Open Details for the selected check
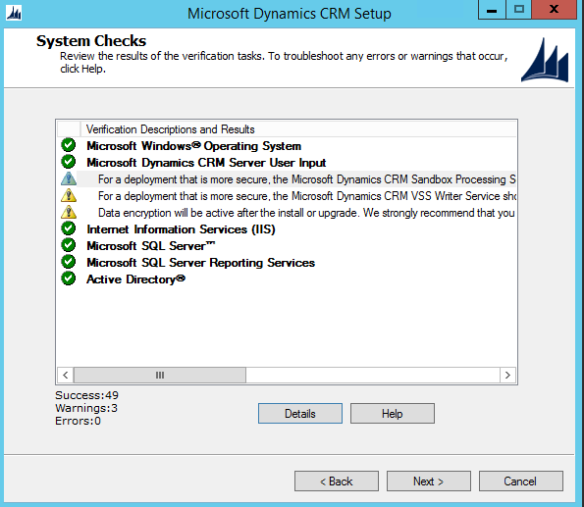Screen dimensions: 584x507 300,413
